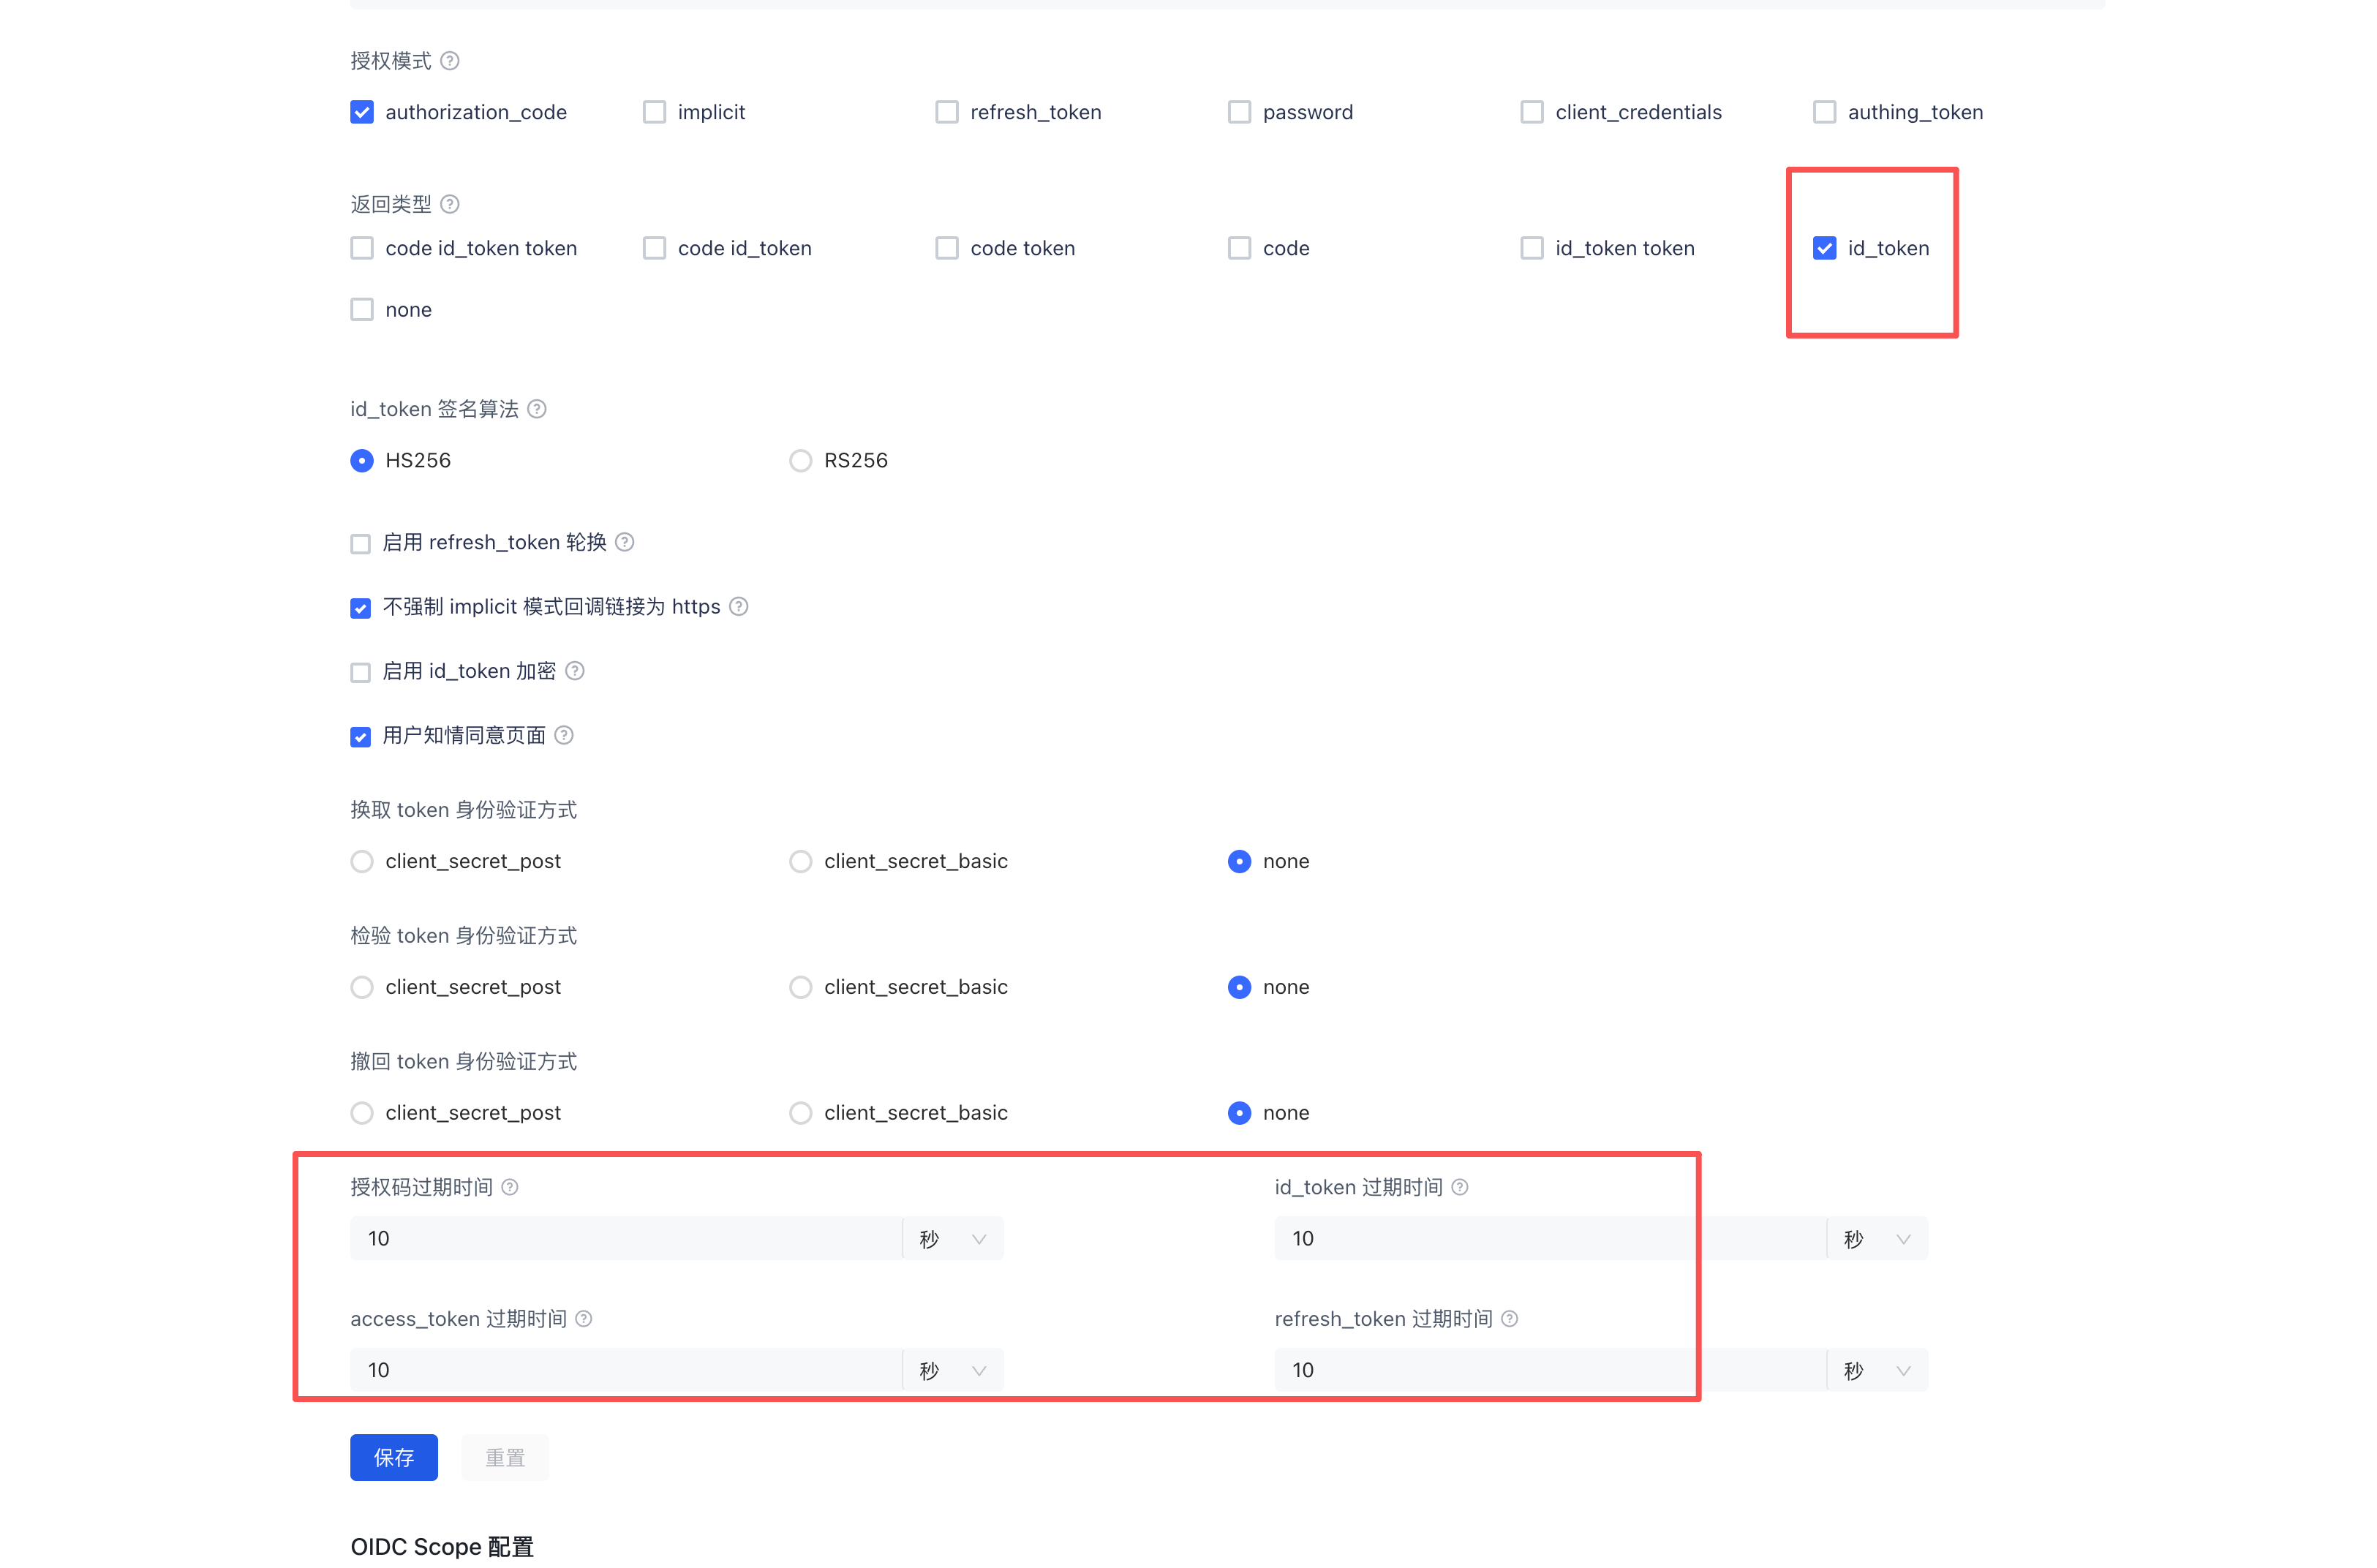Image resolution: width=2377 pixels, height=1568 pixels.
Task: Choose client_secret_post for 换取 token
Action: point(362,861)
